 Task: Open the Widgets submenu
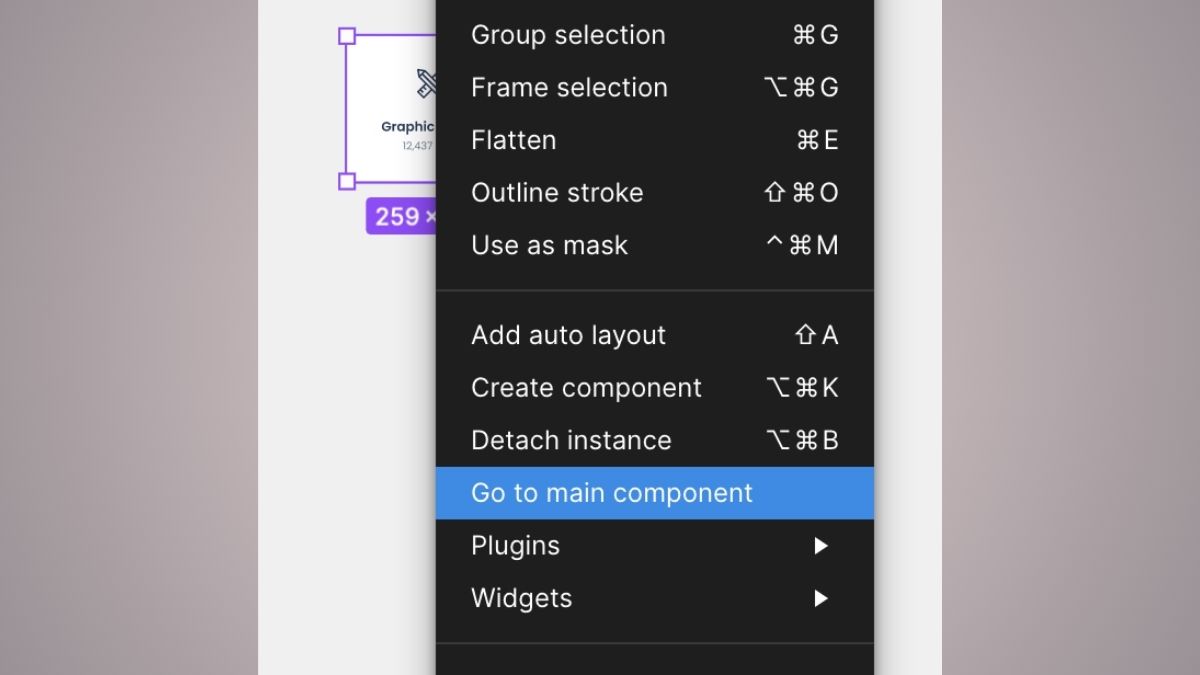[521, 597]
